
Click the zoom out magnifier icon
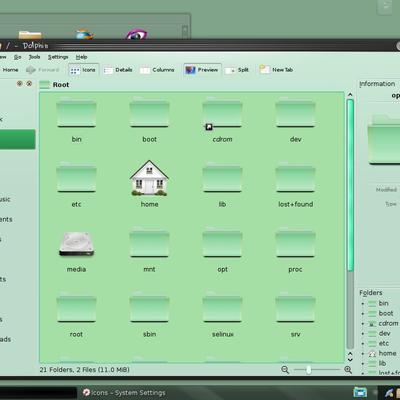click(285, 370)
